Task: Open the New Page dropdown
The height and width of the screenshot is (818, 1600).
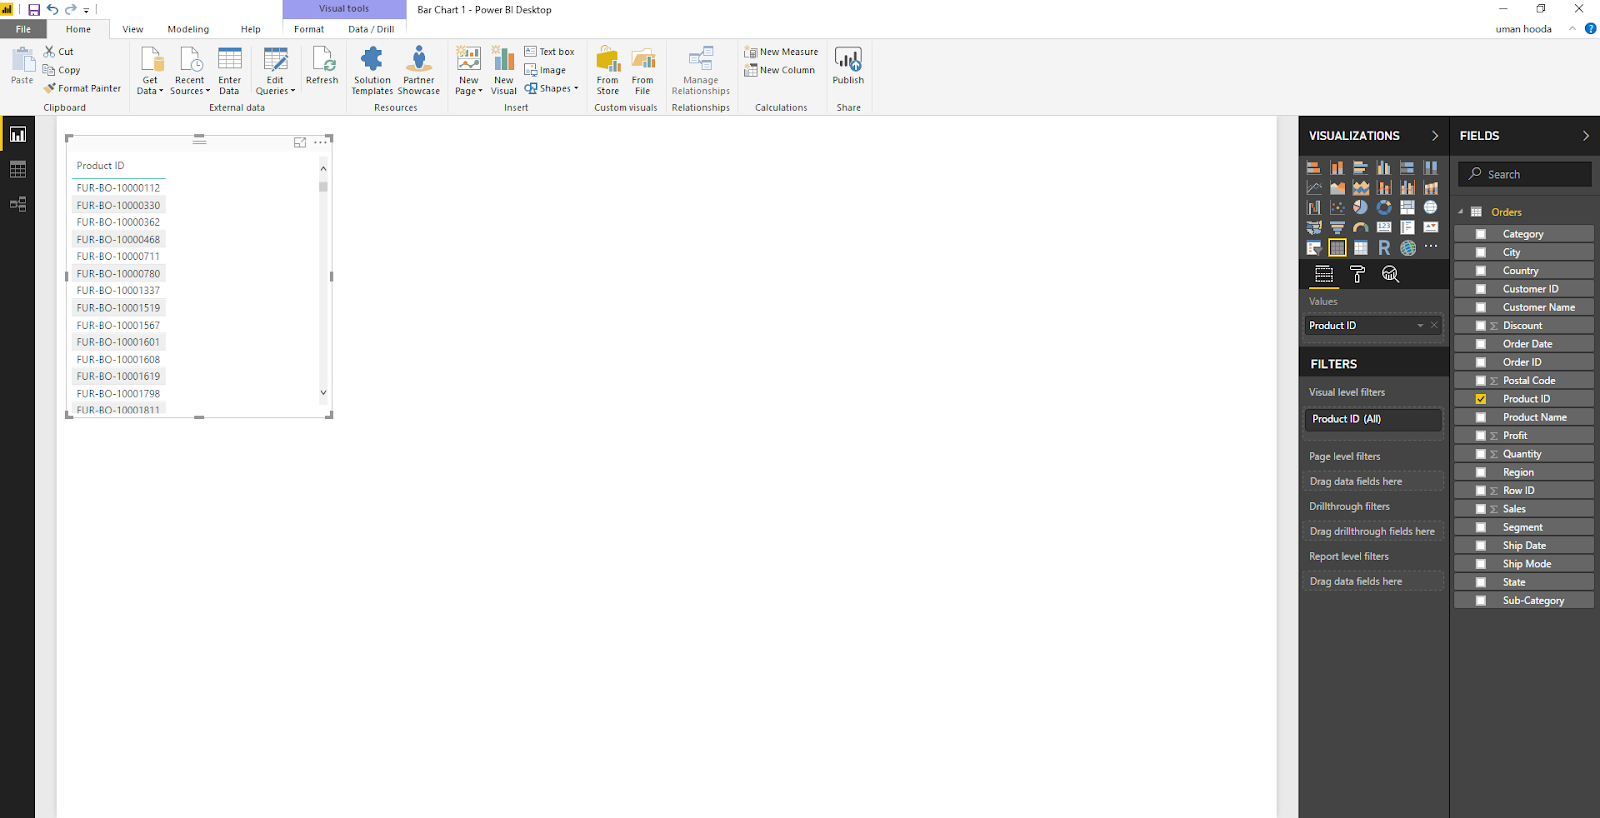Action: click(468, 71)
